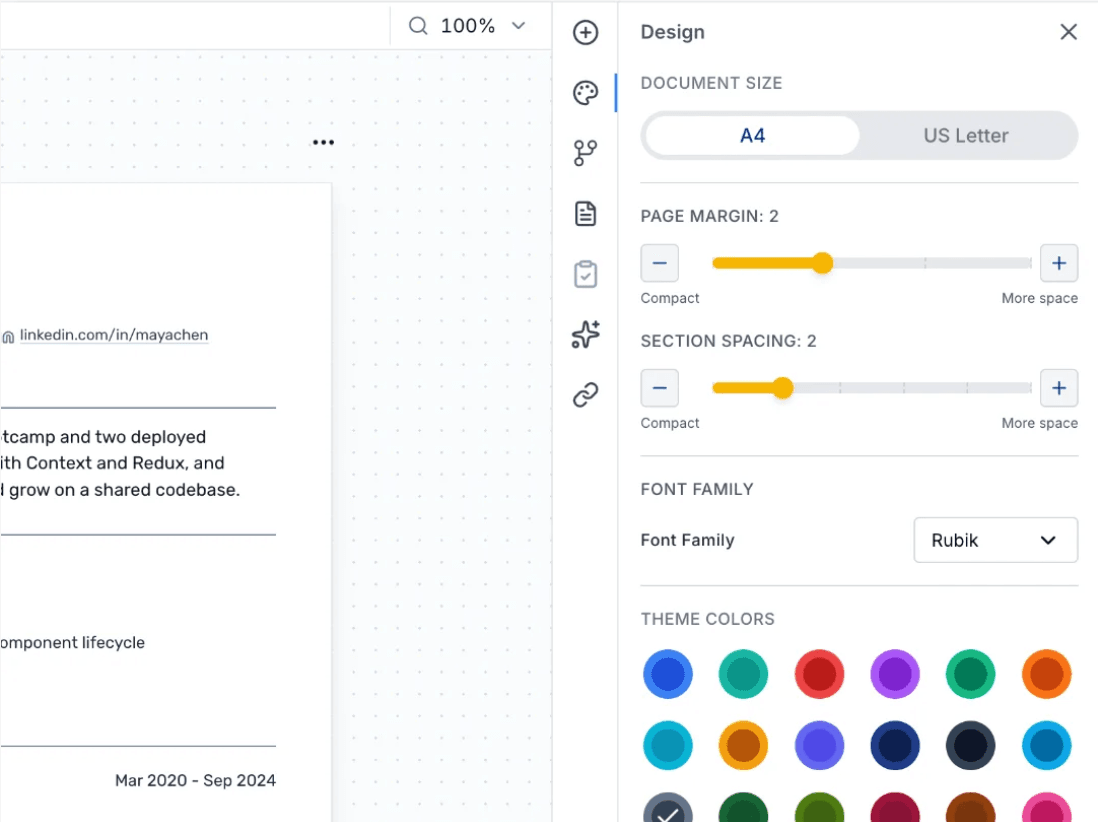Choose the olive green theme color in third row
This screenshot has height=822, width=1098.
[819, 809]
